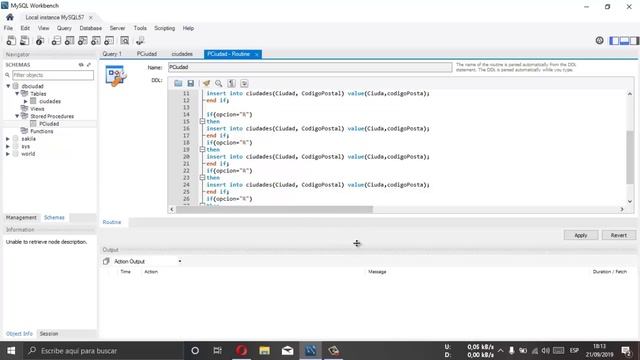
Task: Click the Windows search box in taskbar
Action: pos(102,351)
